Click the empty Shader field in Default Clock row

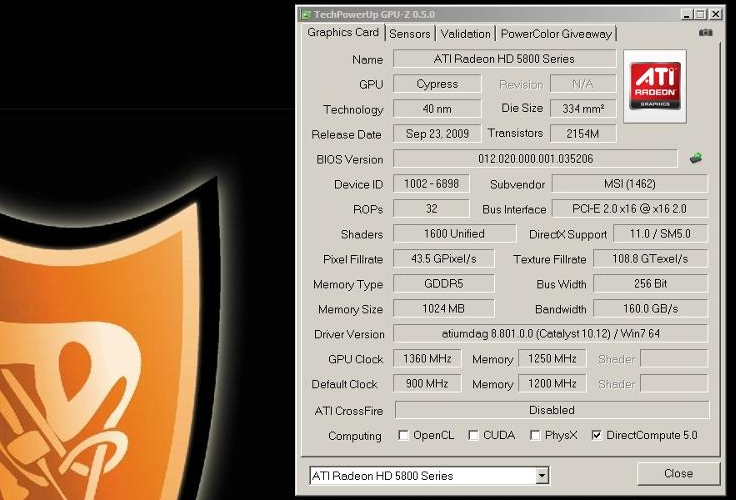coord(674,383)
